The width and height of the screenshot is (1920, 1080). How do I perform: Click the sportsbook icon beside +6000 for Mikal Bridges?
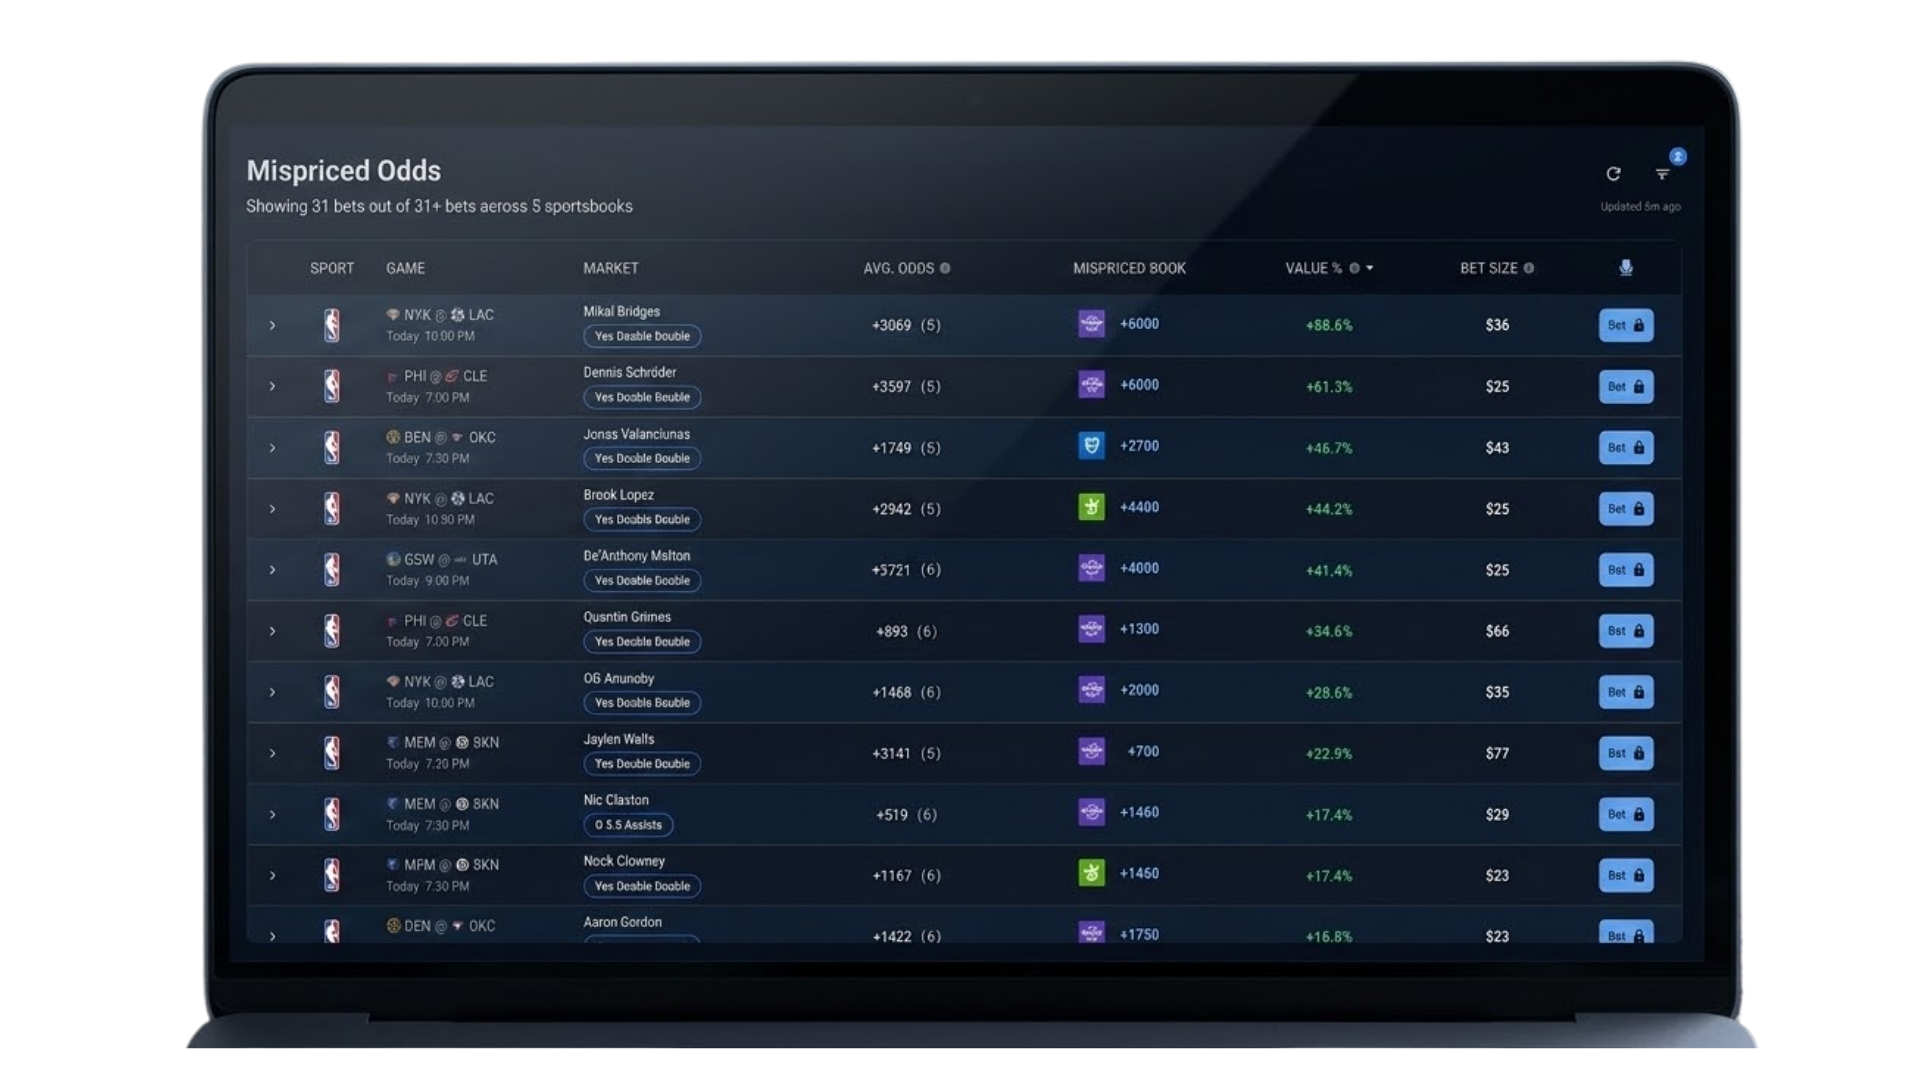[1091, 324]
